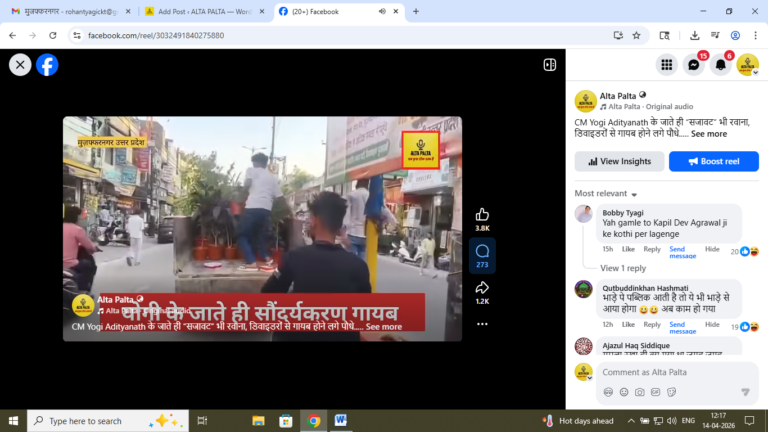Image resolution: width=768 pixels, height=432 pixels.
Task: Open sticker picker in comment box
Action: click(671, 392)
